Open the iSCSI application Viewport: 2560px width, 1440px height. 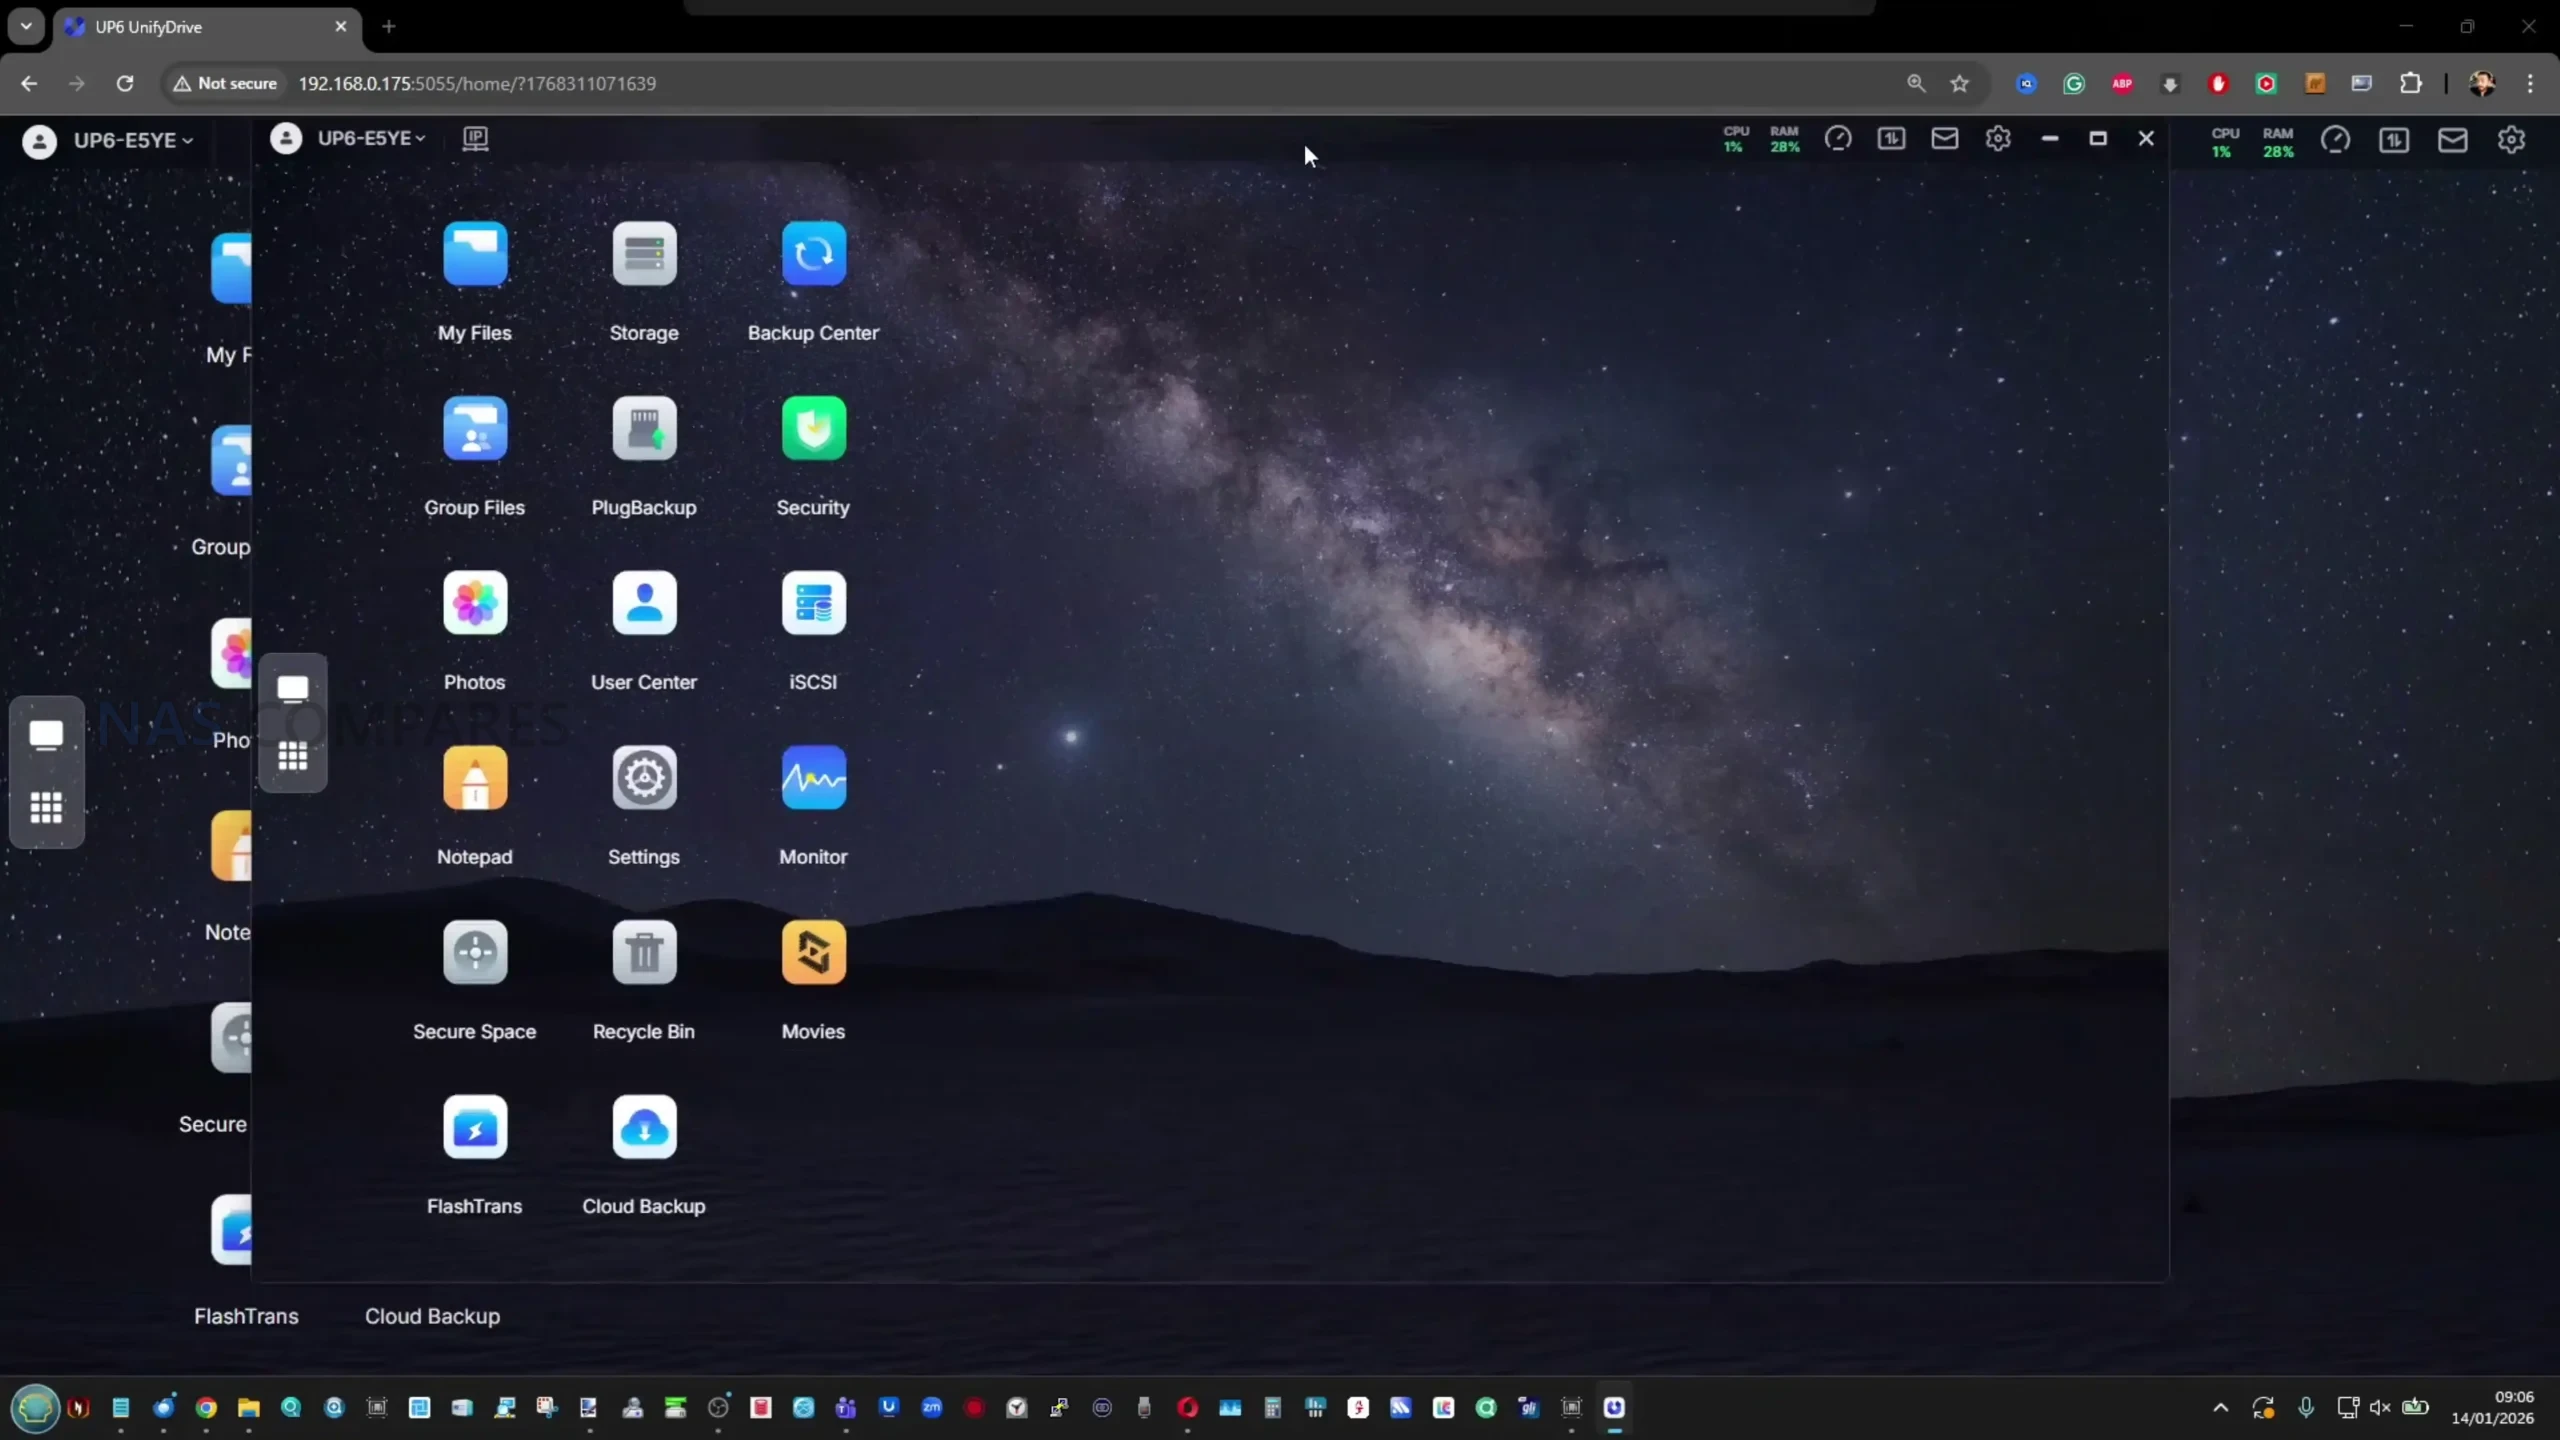[x=813, y=604]
